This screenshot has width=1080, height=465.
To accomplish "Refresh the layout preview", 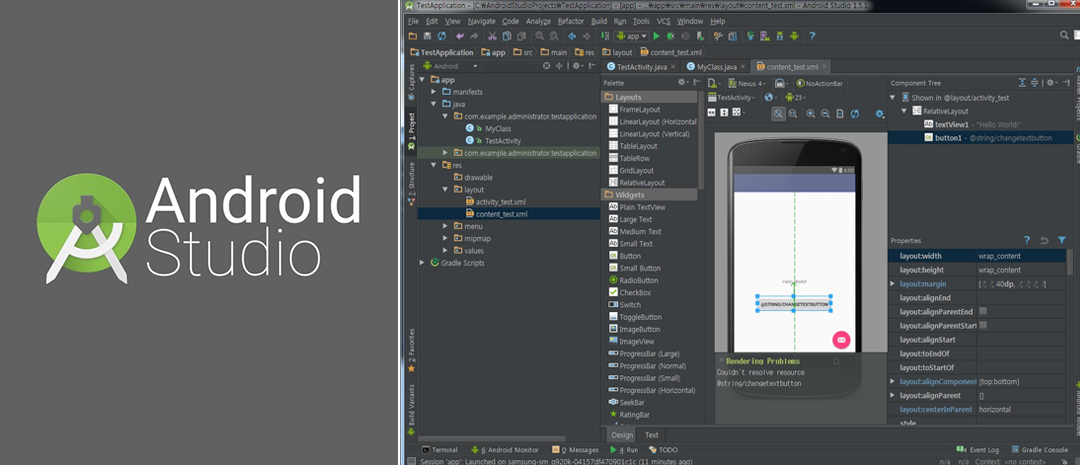I will pos(855,114).
